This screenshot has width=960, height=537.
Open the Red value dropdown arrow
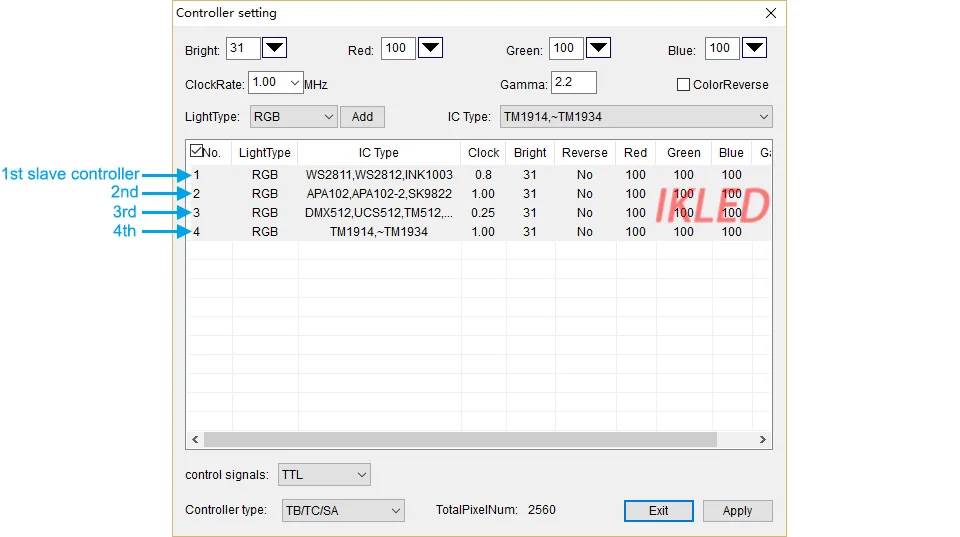point(430,48)
